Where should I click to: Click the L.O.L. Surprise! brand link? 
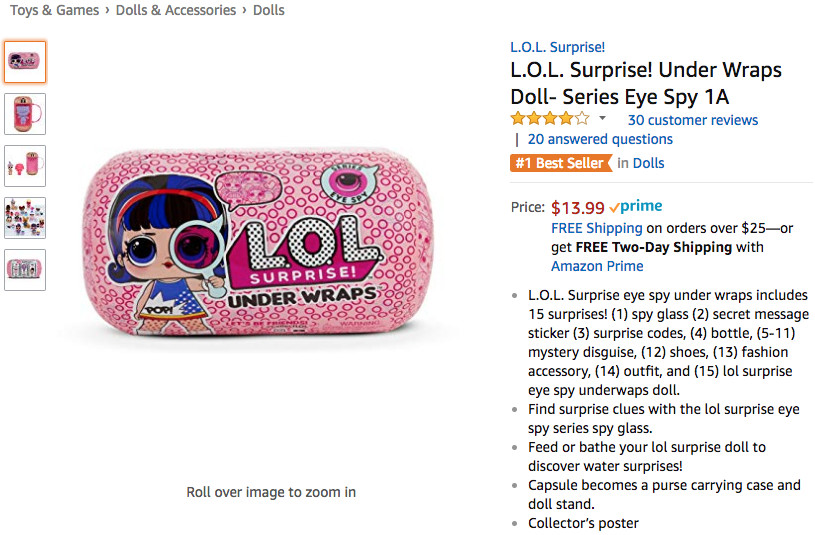557,47
